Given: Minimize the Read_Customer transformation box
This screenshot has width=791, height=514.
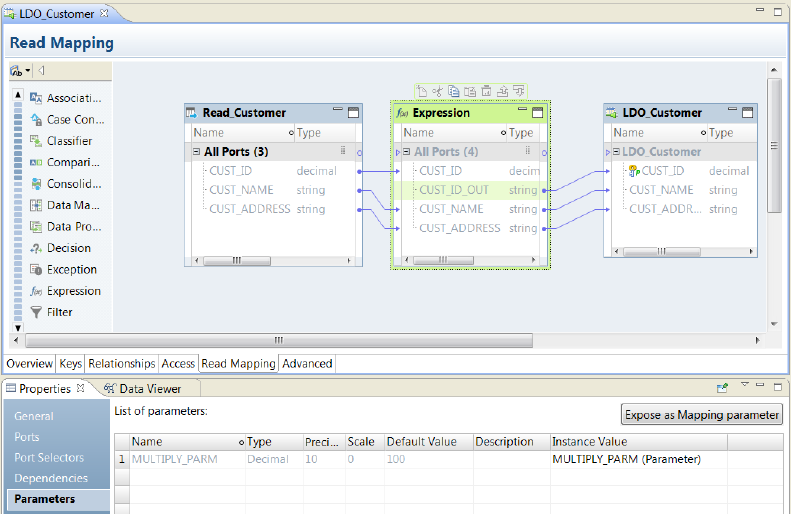Looking at the screenshot, I should 337,109.
